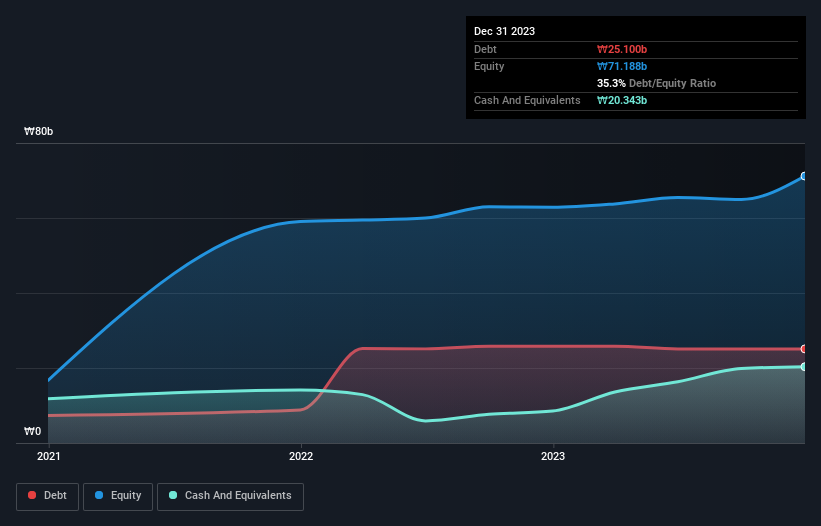Click the 2023 x-axis label
Viewport: 821px width, 526px height.
tap(553, 456)
